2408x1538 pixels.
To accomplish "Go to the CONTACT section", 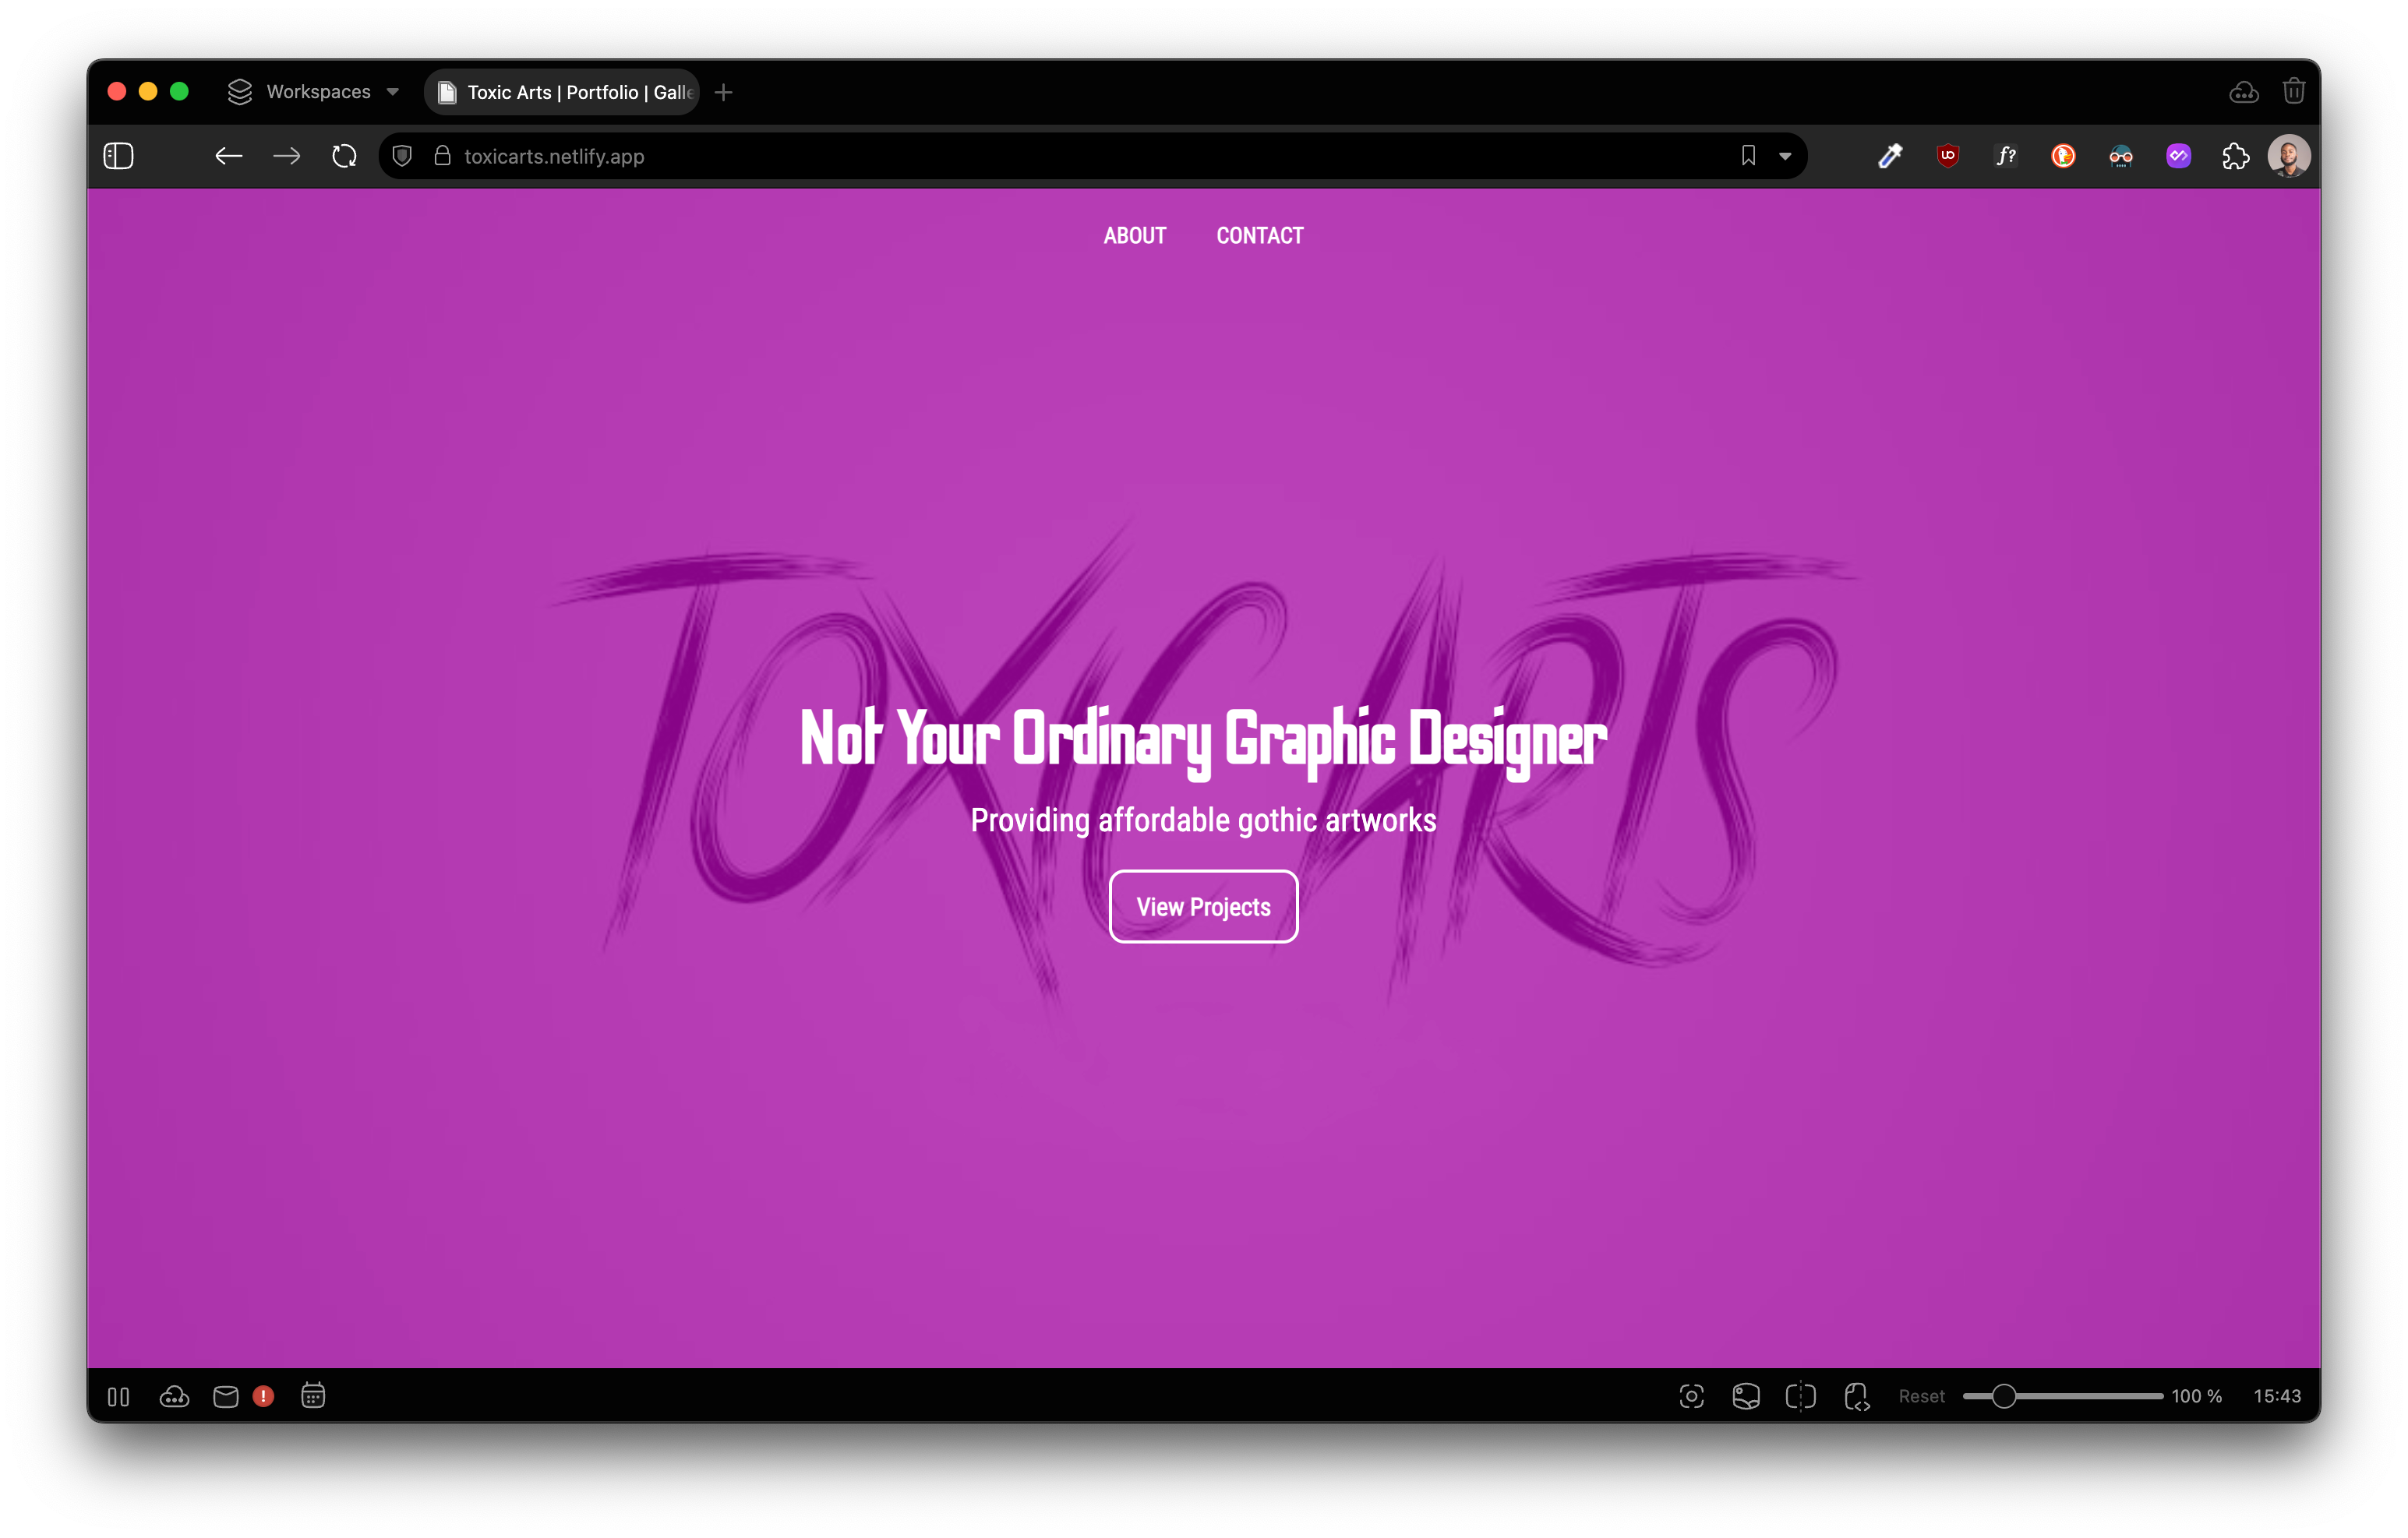I will coord(1260,236).
